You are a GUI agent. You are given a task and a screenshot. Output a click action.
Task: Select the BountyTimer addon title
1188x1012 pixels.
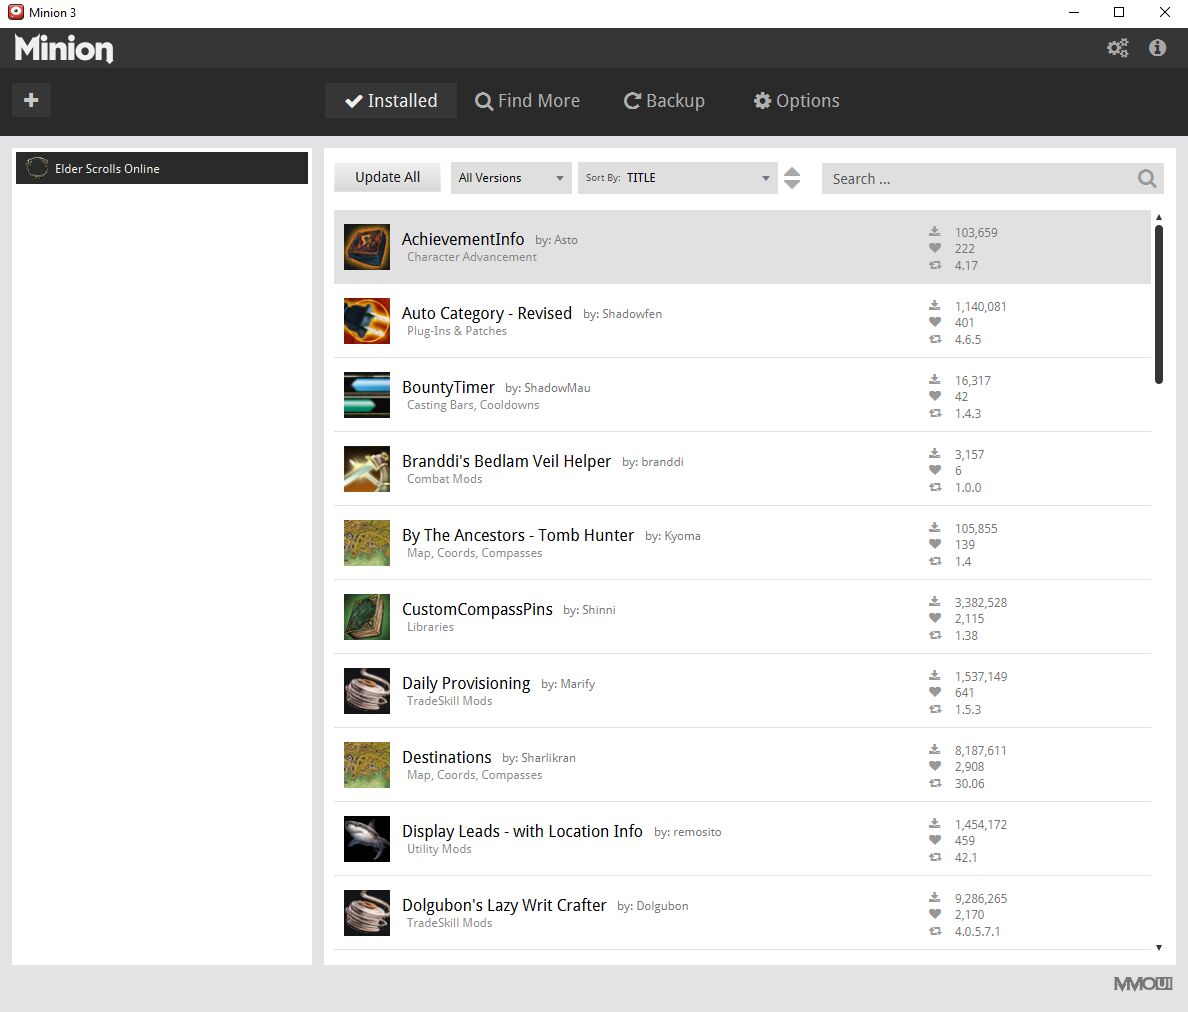[448, 387]
